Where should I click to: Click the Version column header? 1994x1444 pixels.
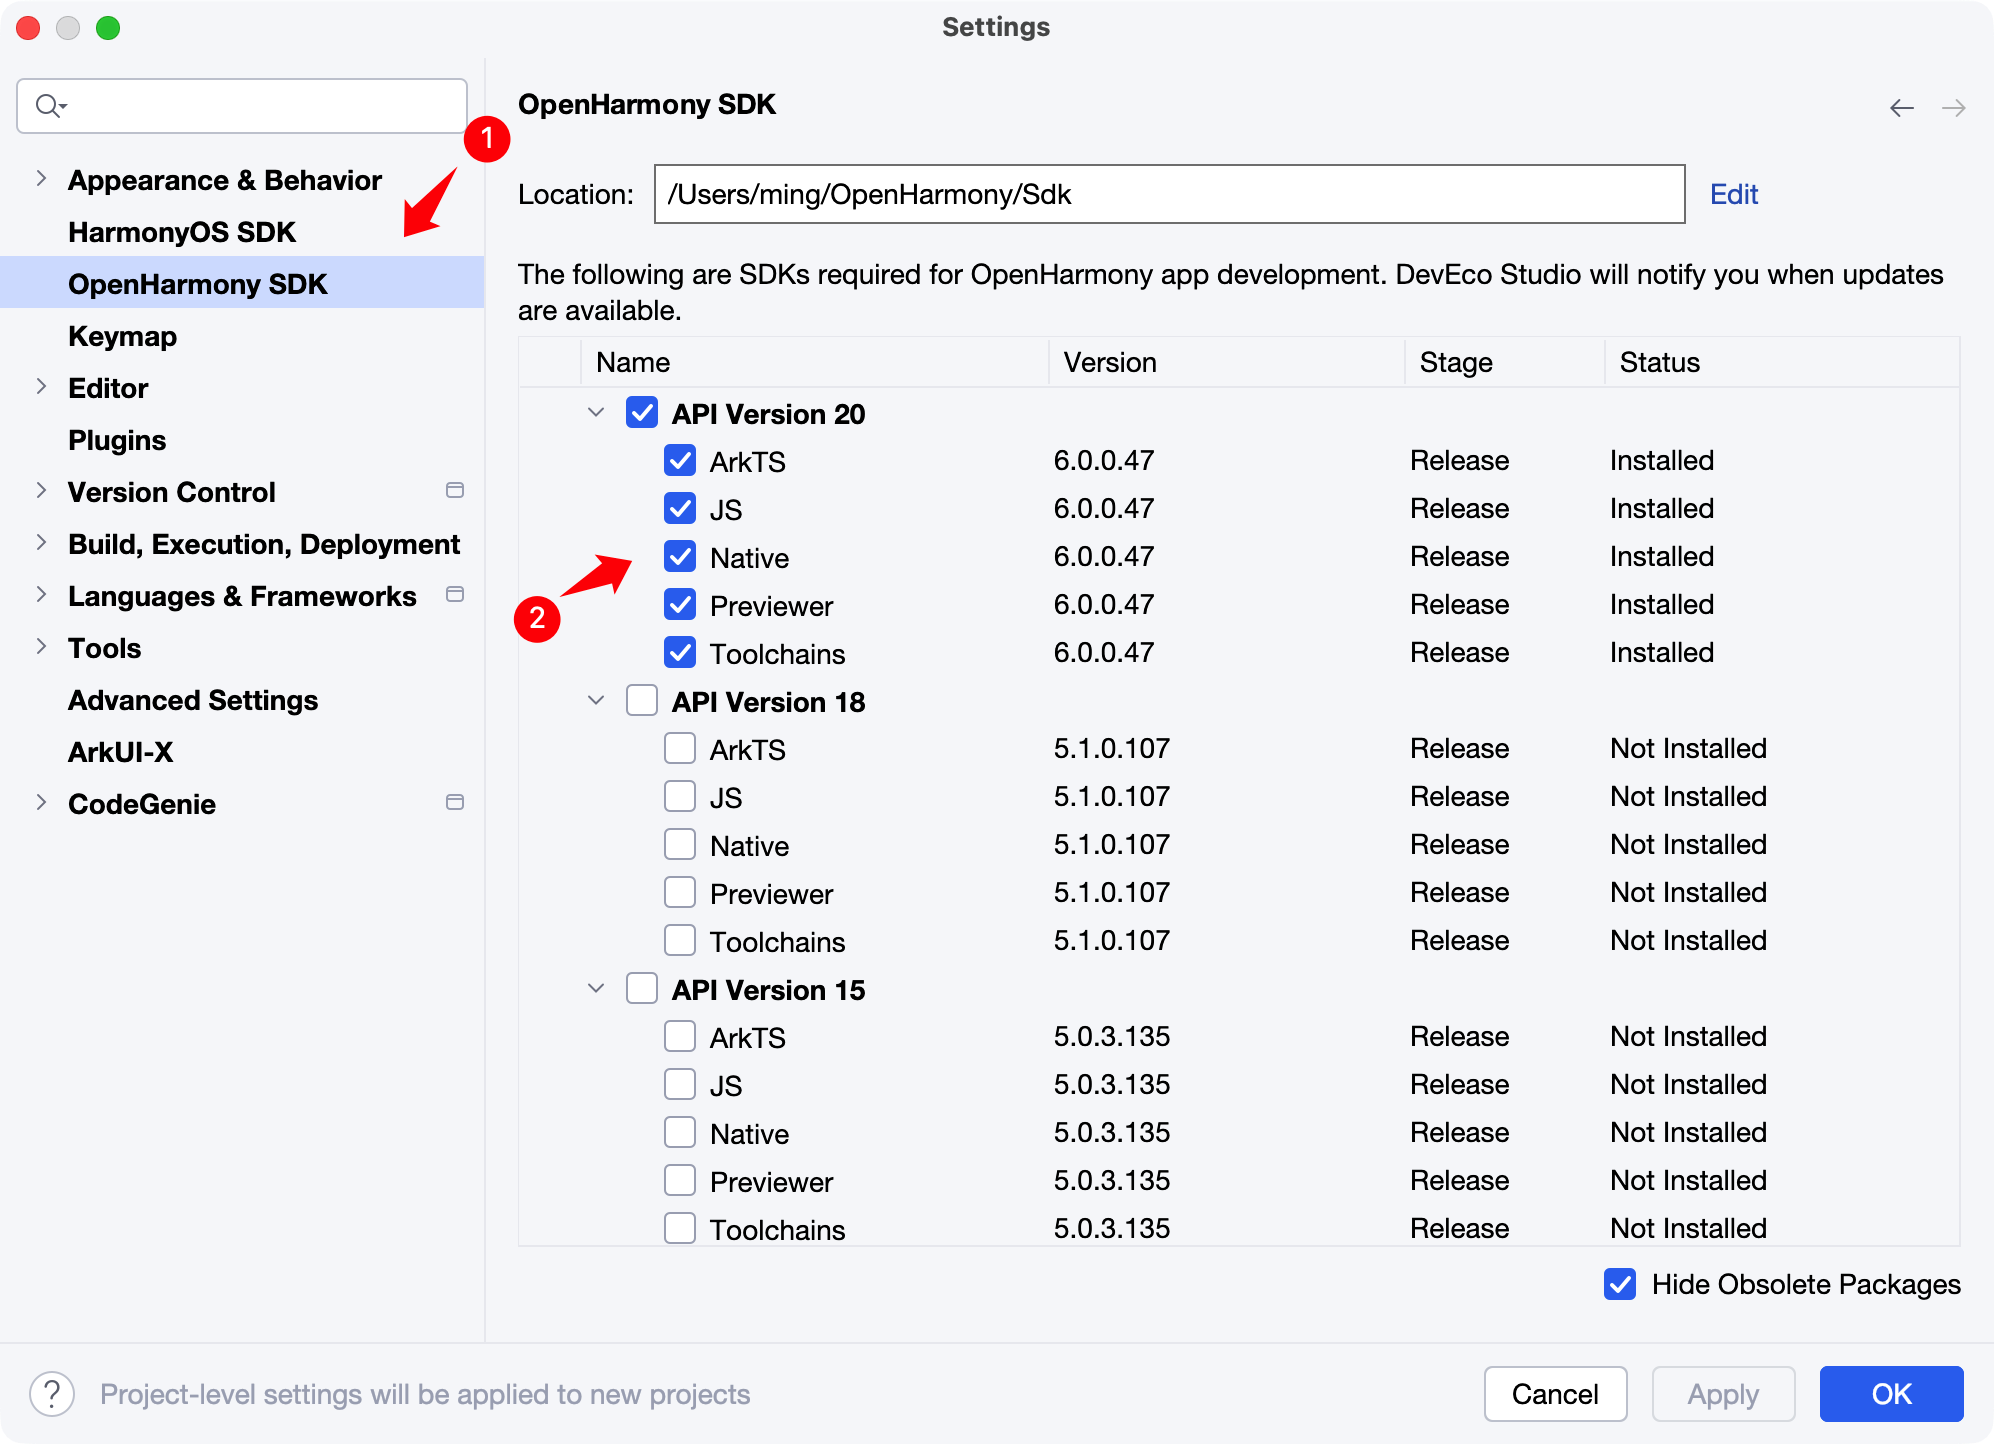pyautogui.click(x=1226, y=362)
